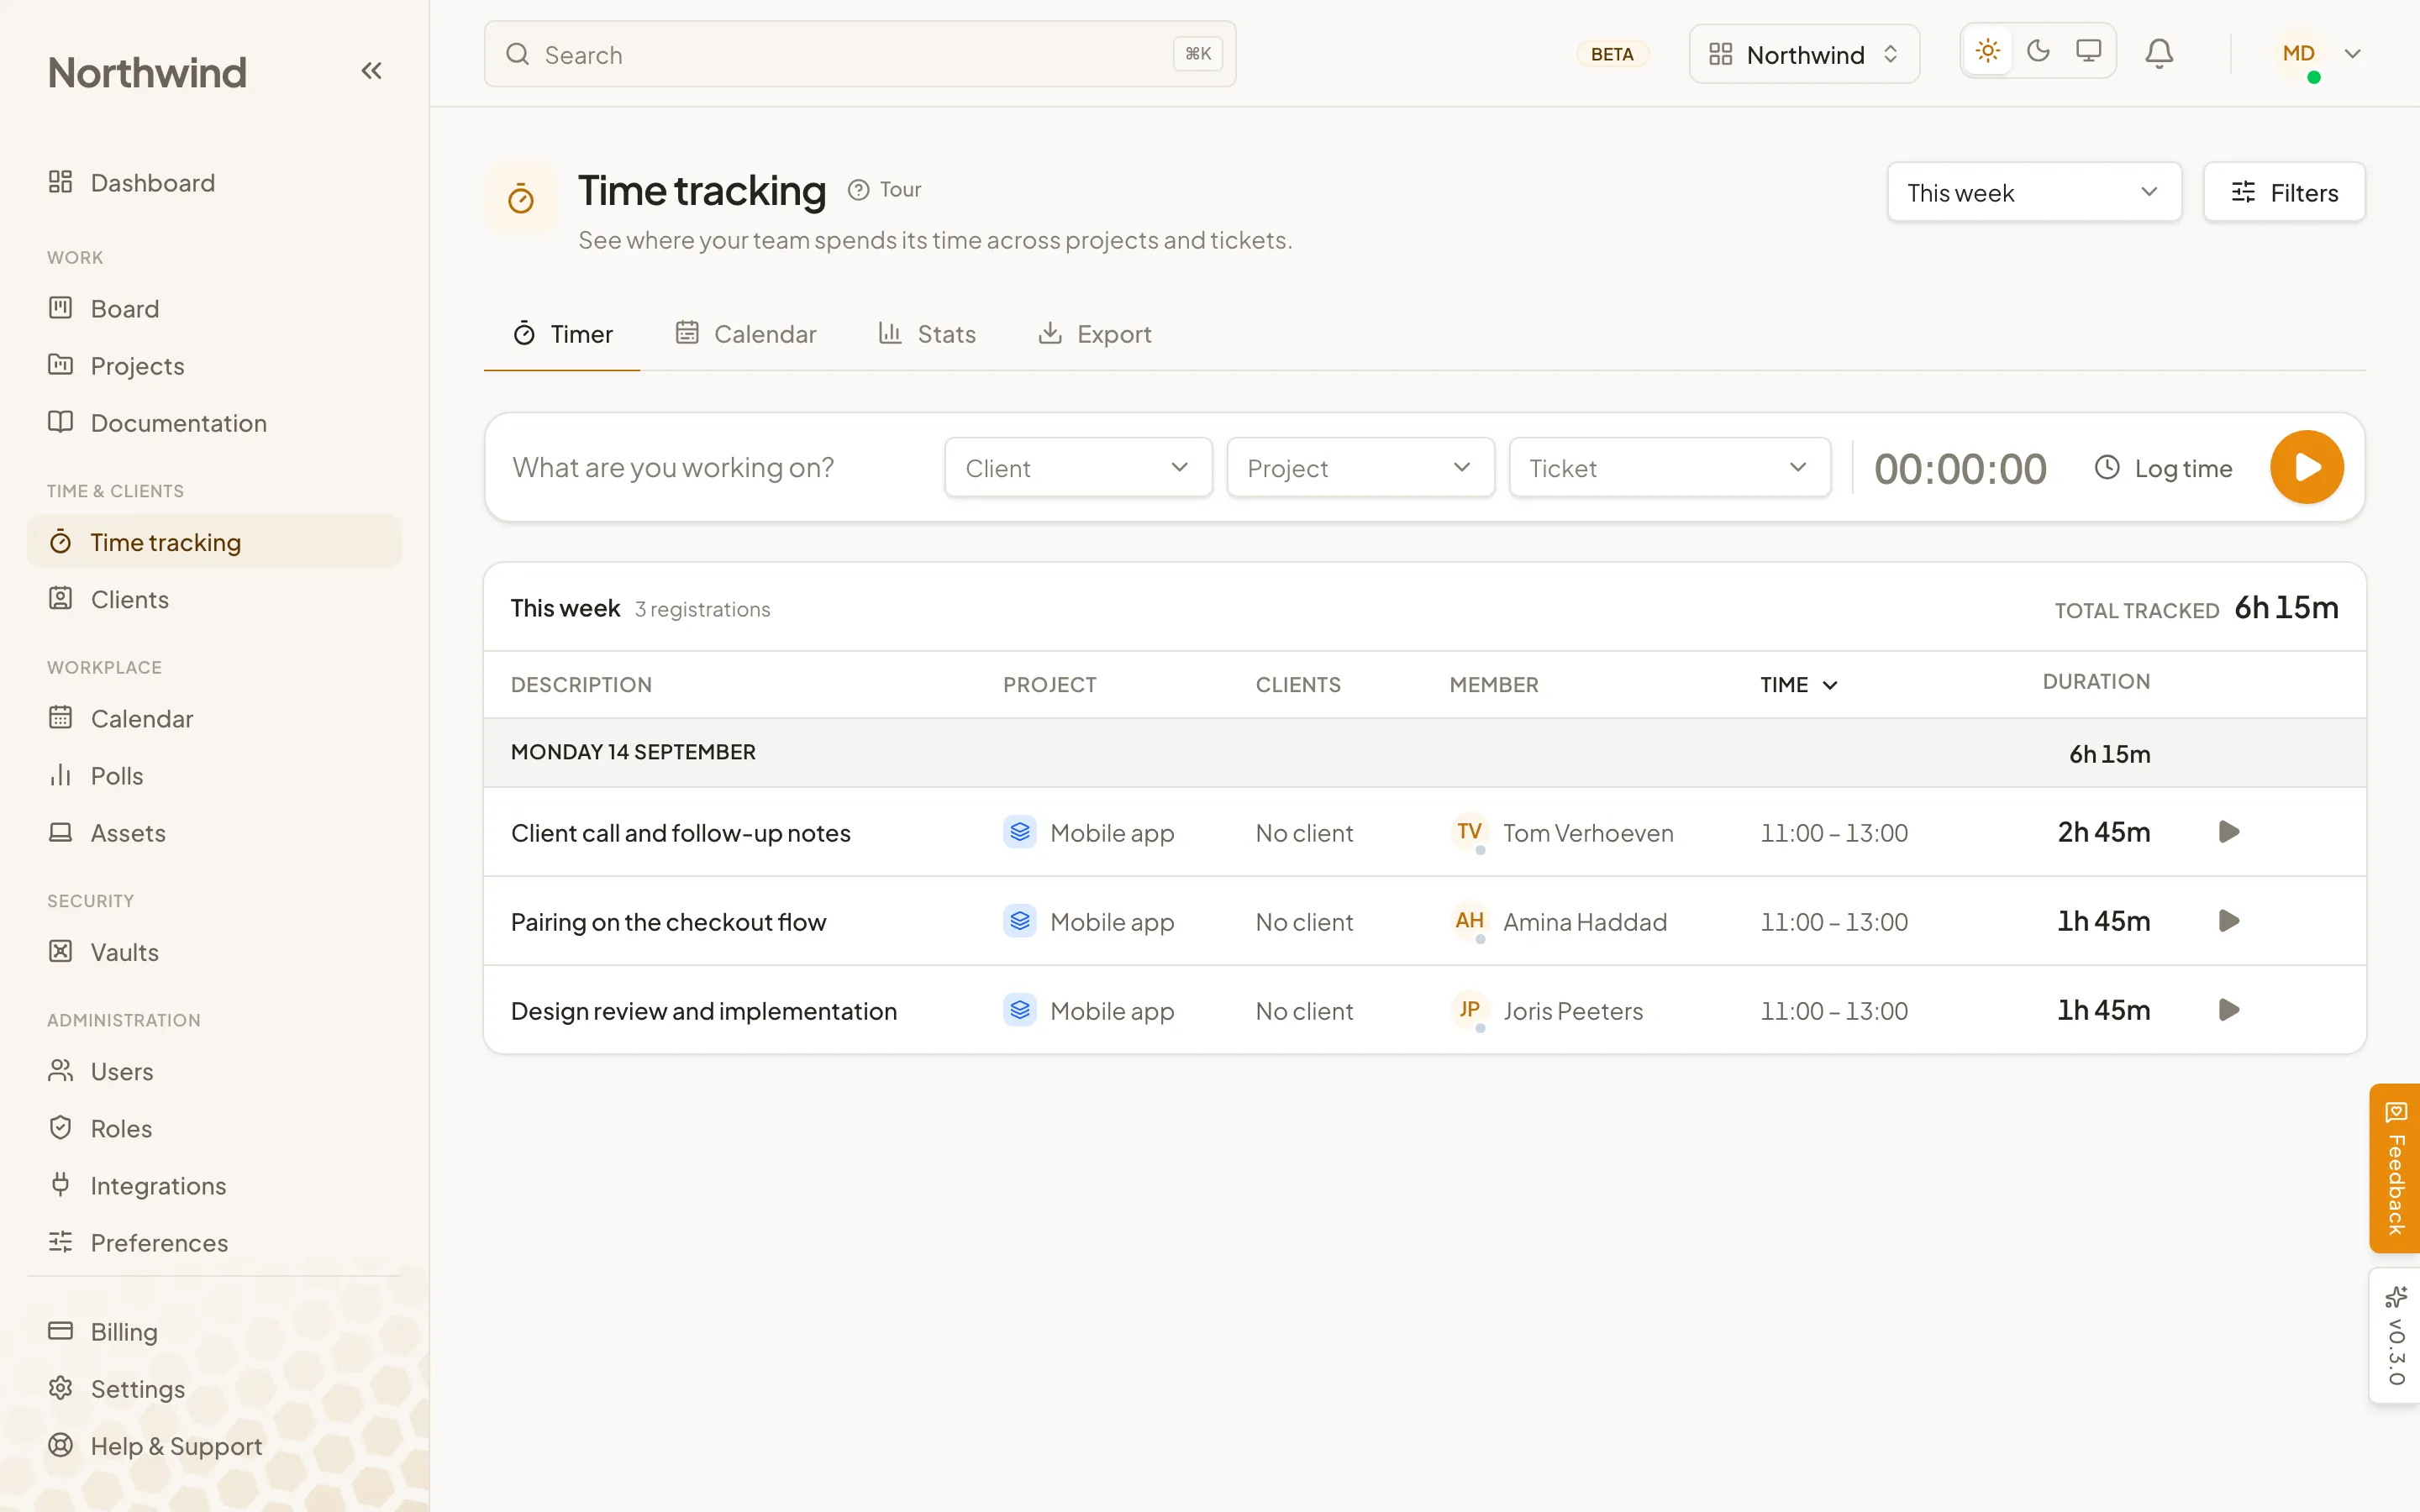Collapse the sidebar with the double chevron

(371, 71)
